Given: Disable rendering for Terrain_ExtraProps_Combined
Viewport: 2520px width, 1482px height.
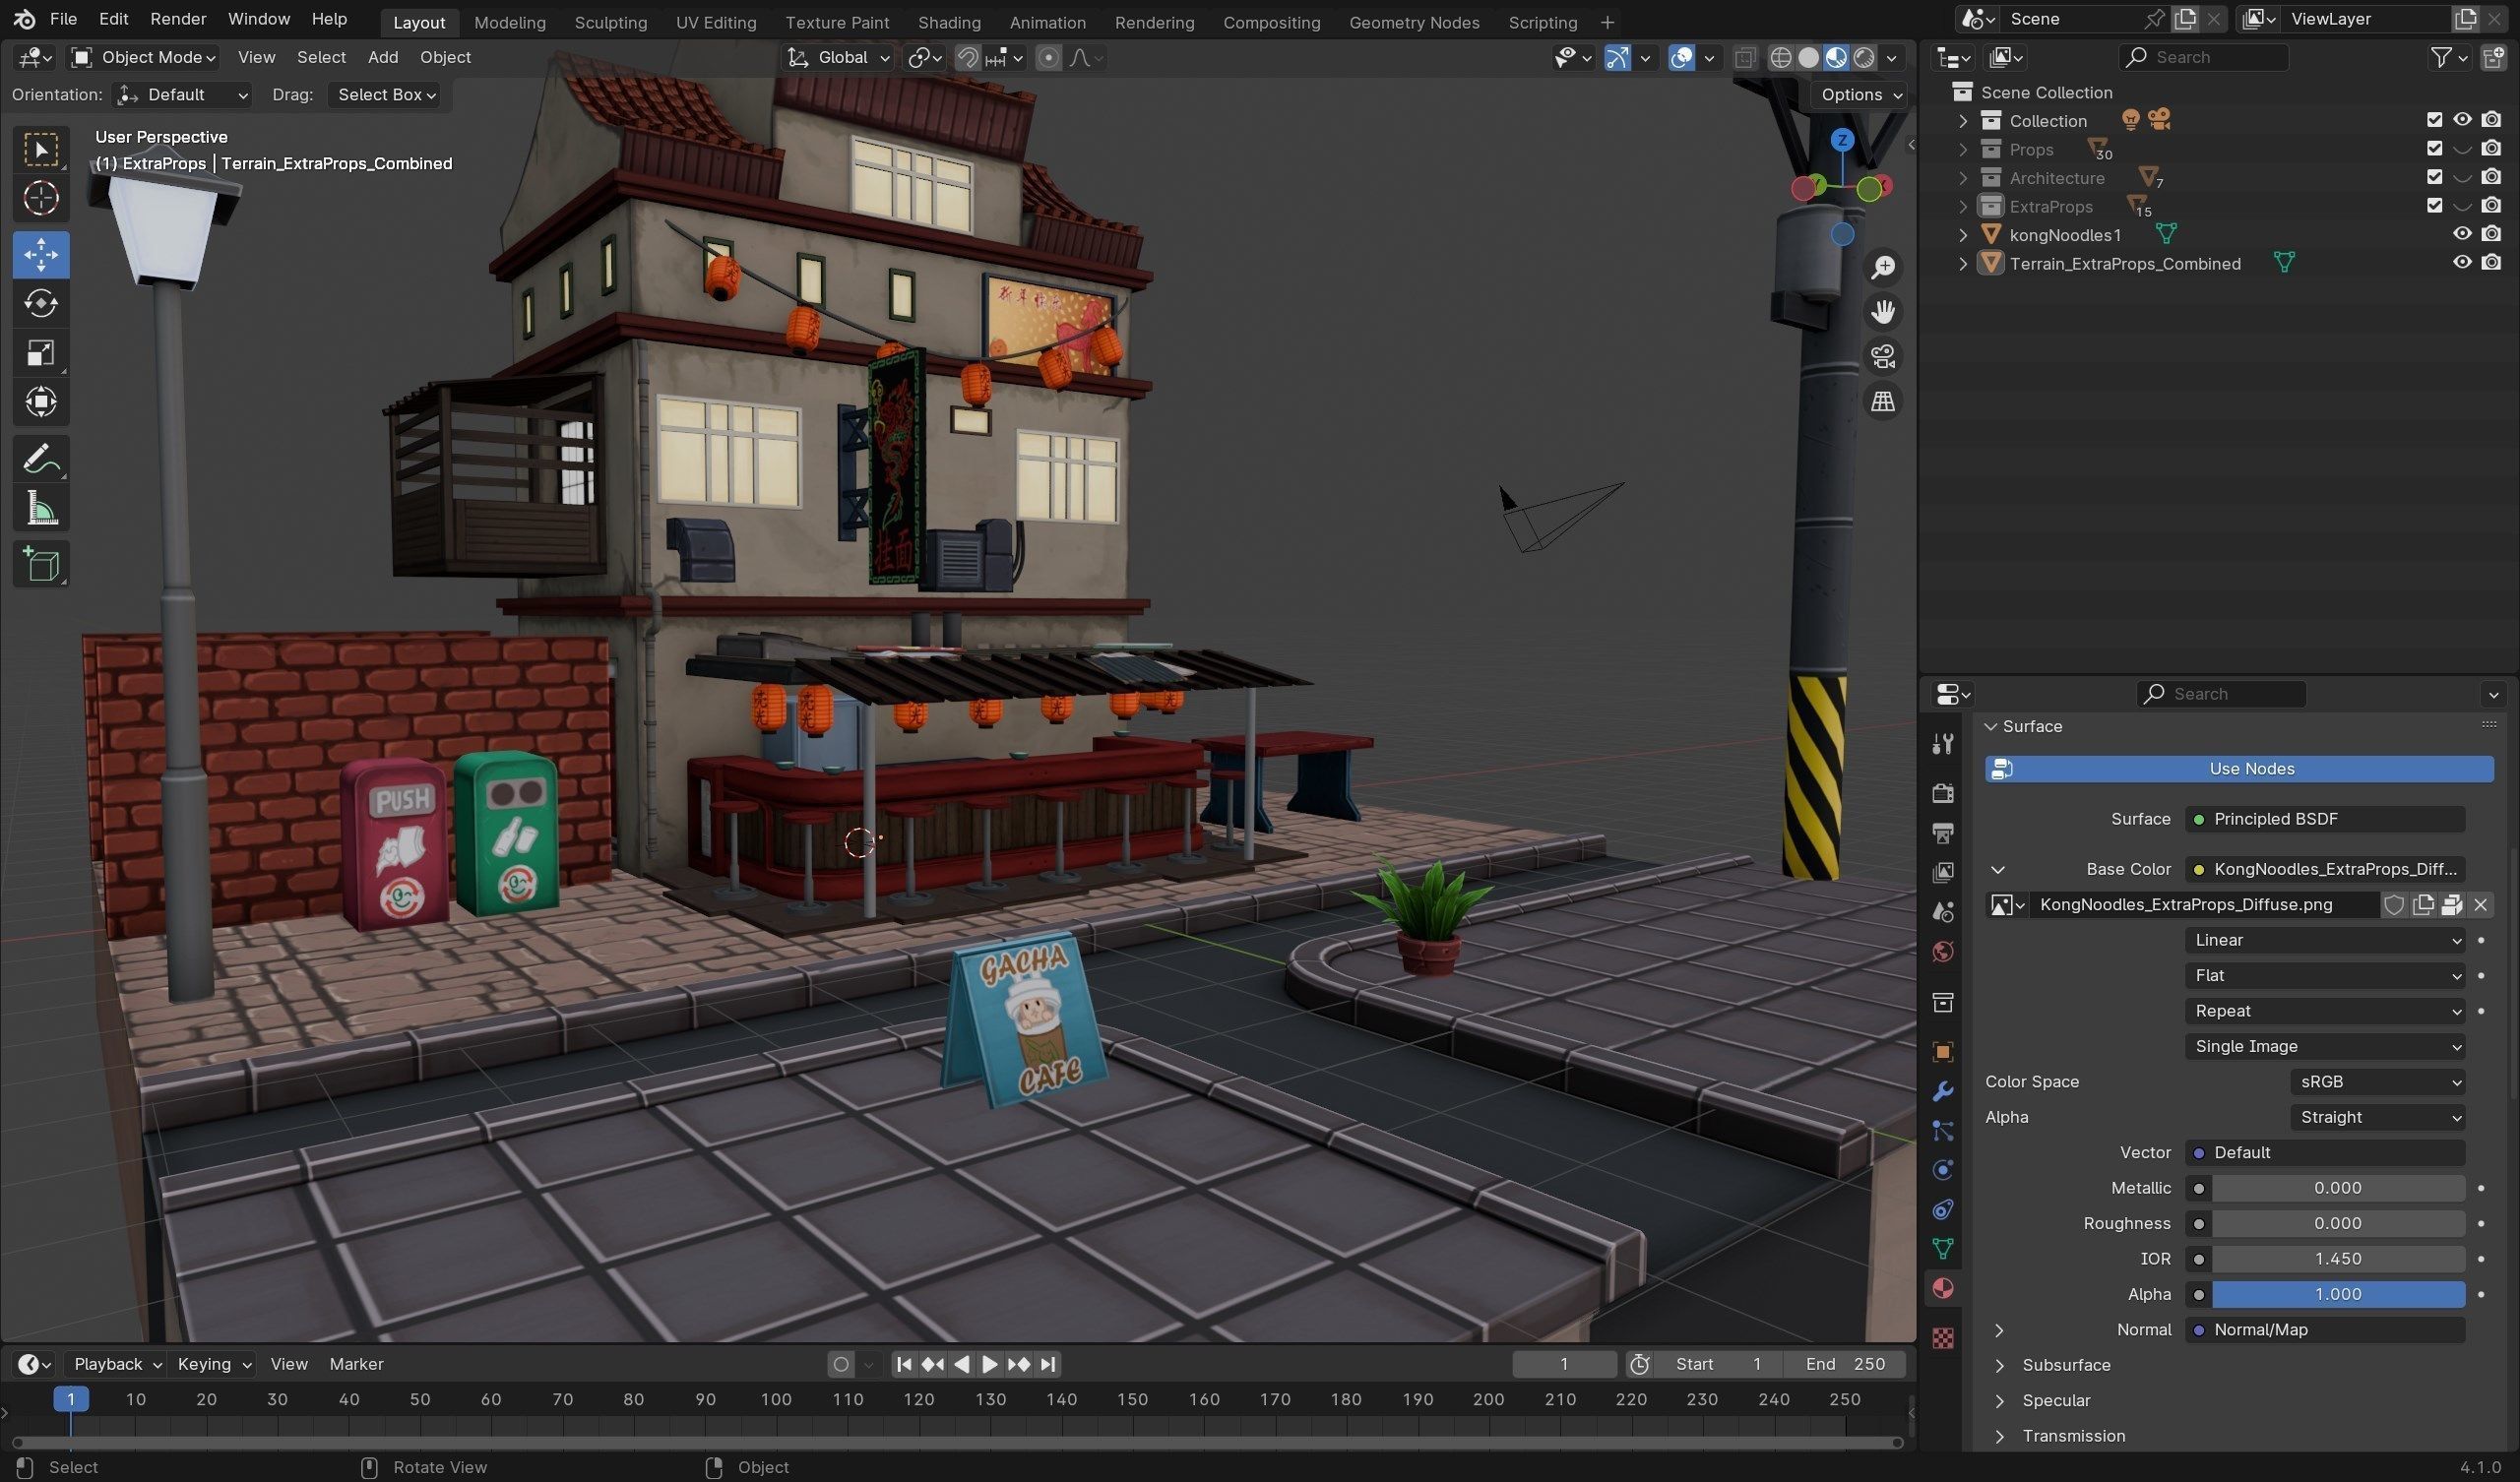Looking at the screenshot, I should (2491, 263).
